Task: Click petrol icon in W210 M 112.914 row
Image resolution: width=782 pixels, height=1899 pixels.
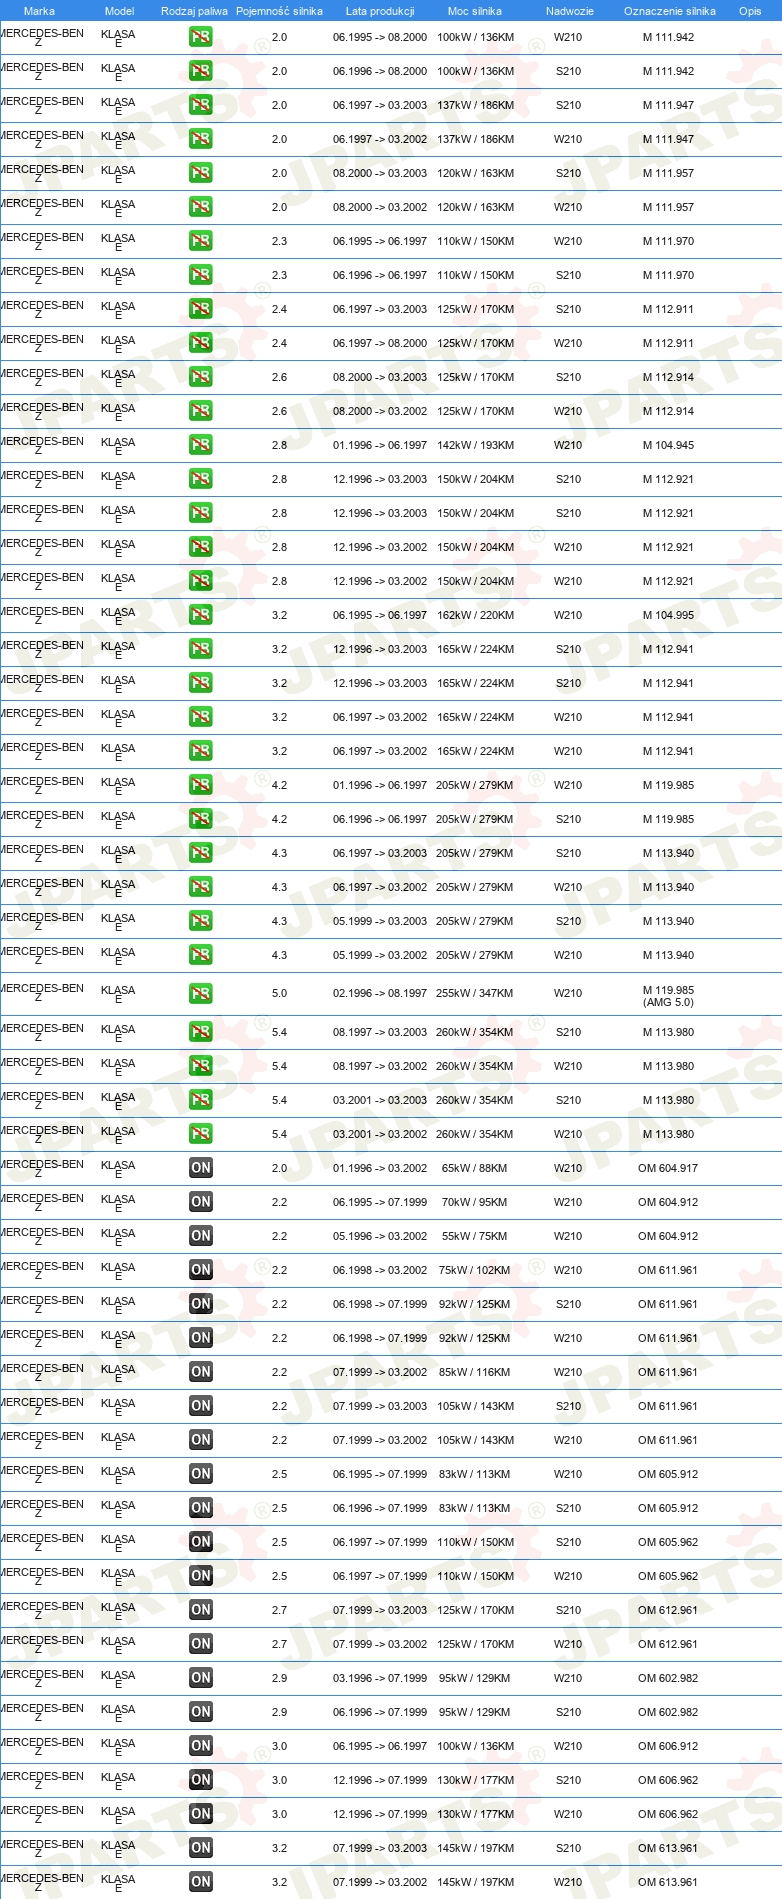Action: 201,411
